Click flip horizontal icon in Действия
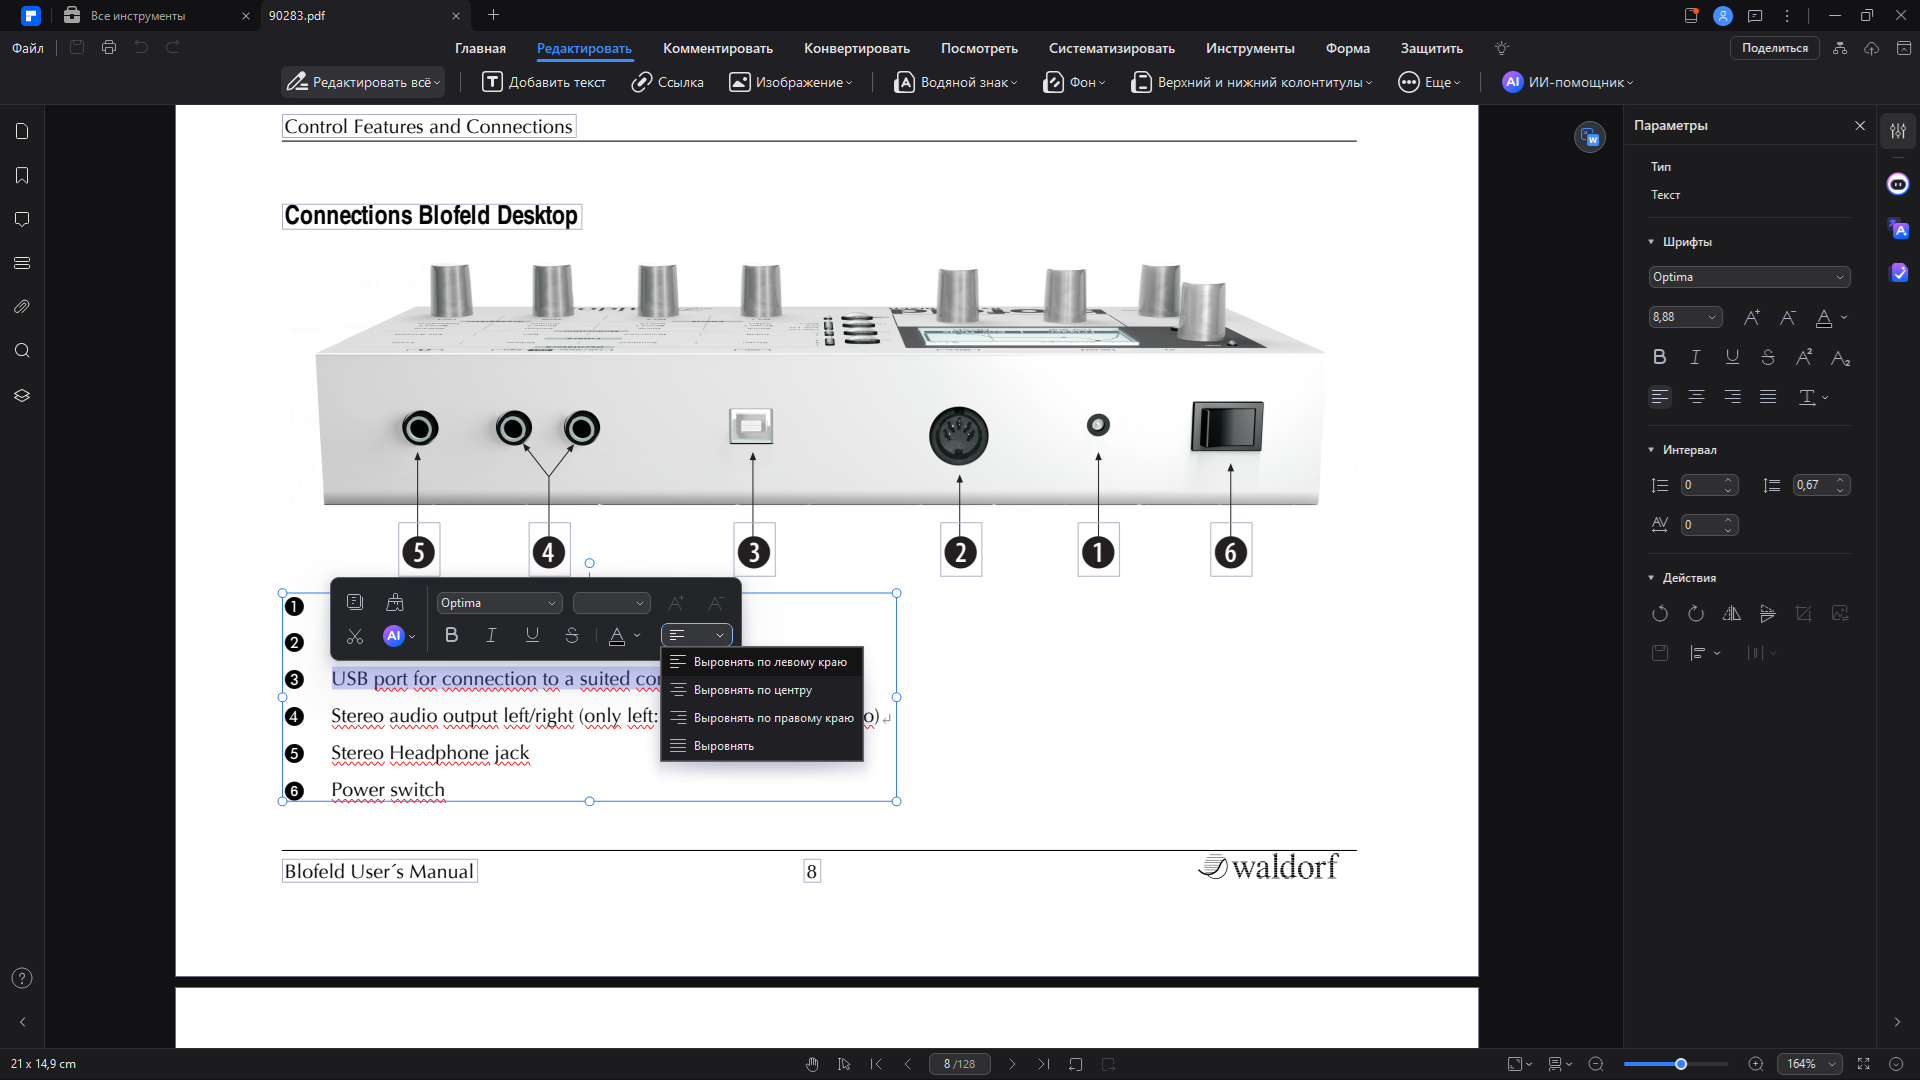1920x1080 pixels. pyautogui.click(x=1732, y=614)
